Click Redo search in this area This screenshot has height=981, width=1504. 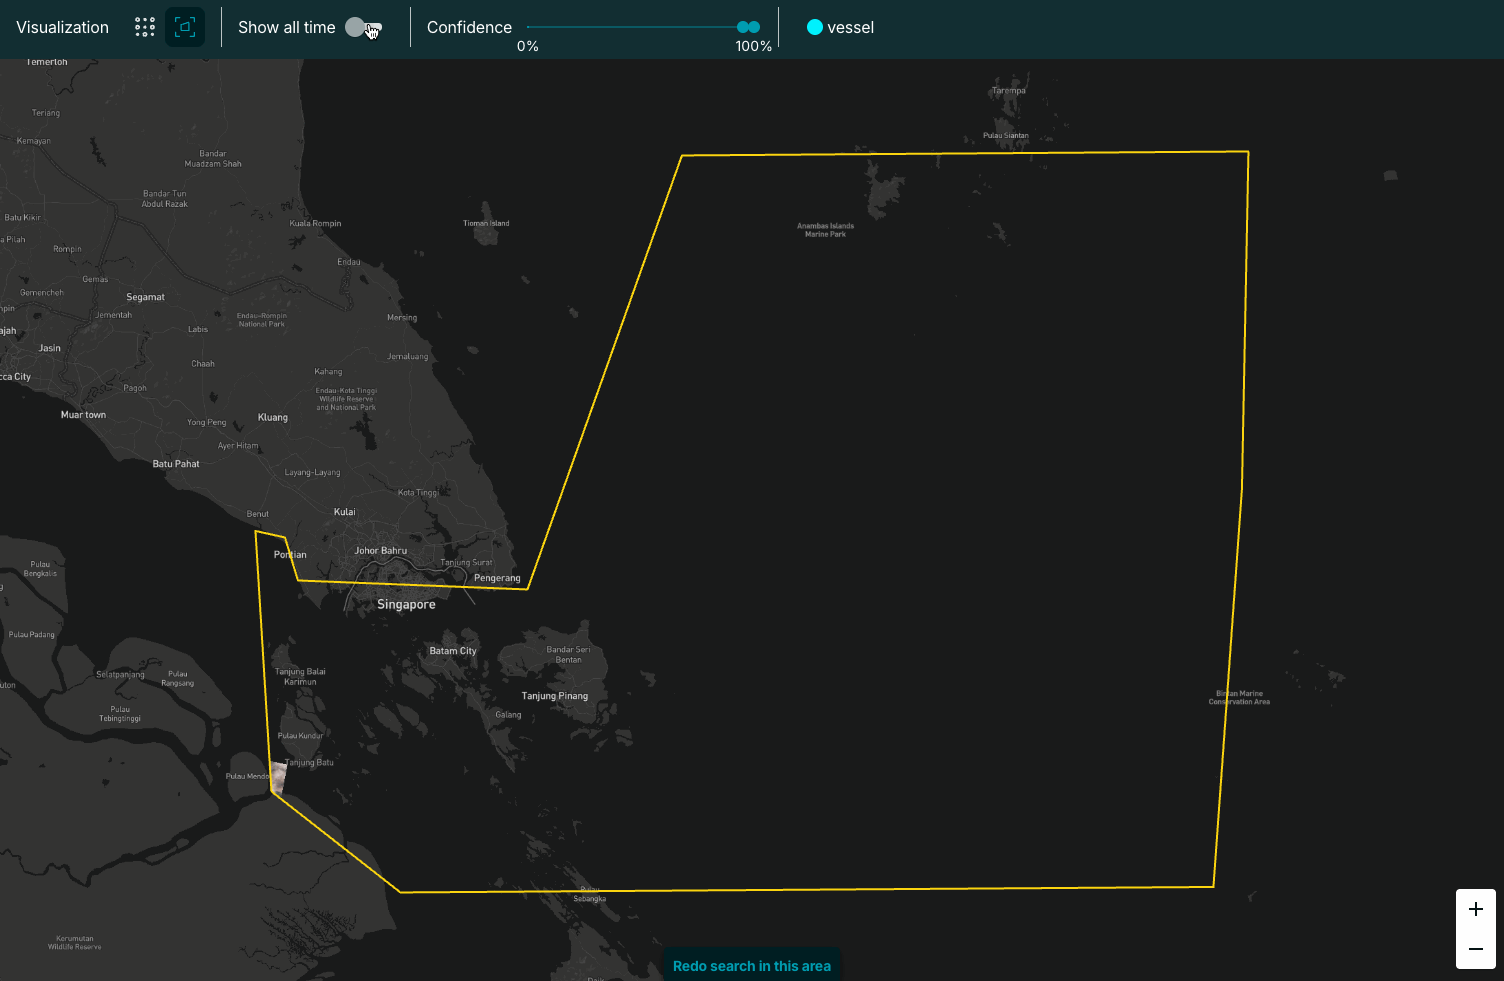coord(751,965)
